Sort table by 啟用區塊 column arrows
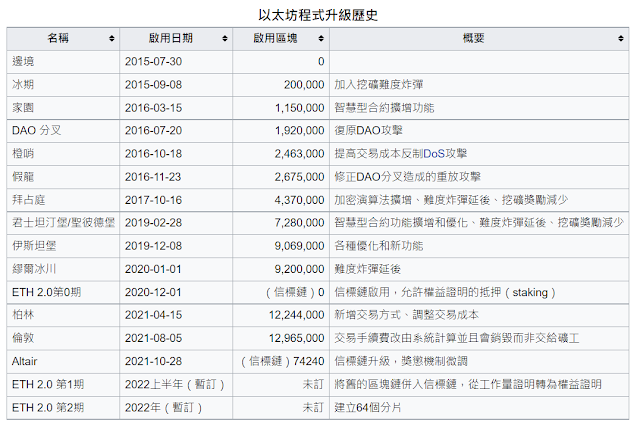Screen dimensions: 640x433 321,39
